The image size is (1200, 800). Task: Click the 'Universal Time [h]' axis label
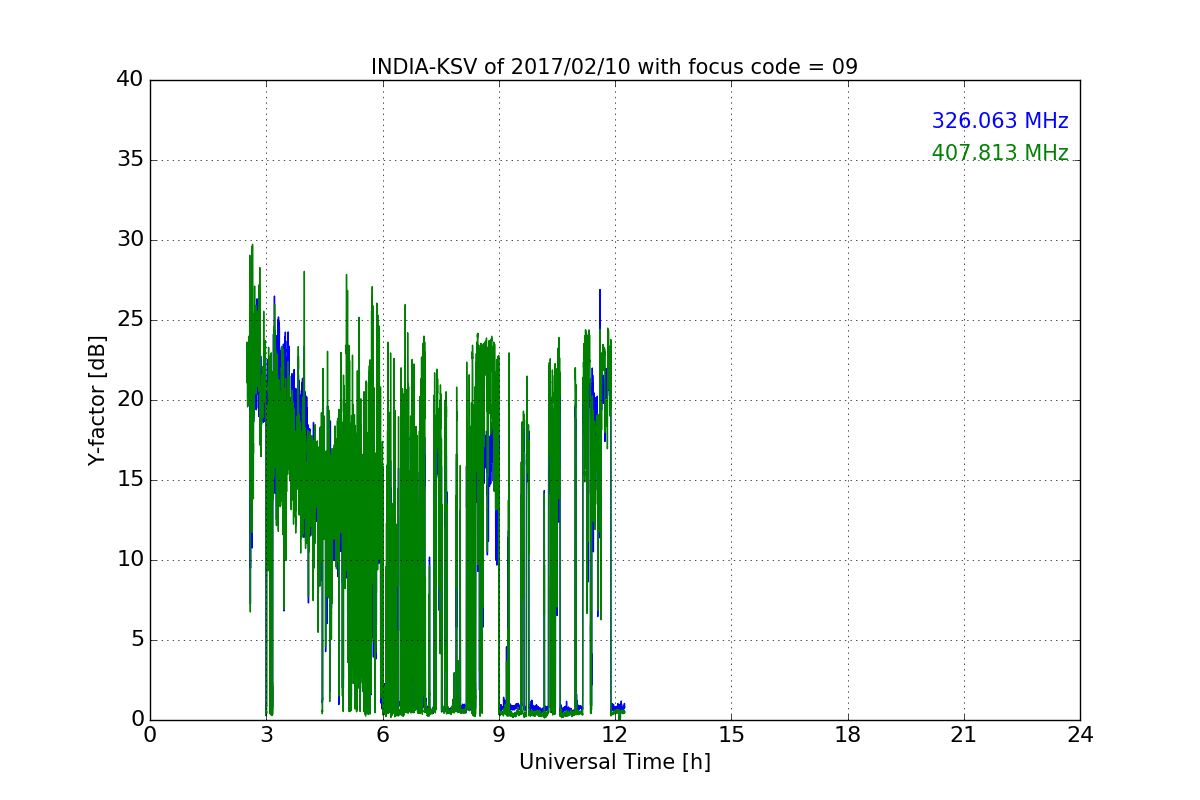tap(615, 762)
